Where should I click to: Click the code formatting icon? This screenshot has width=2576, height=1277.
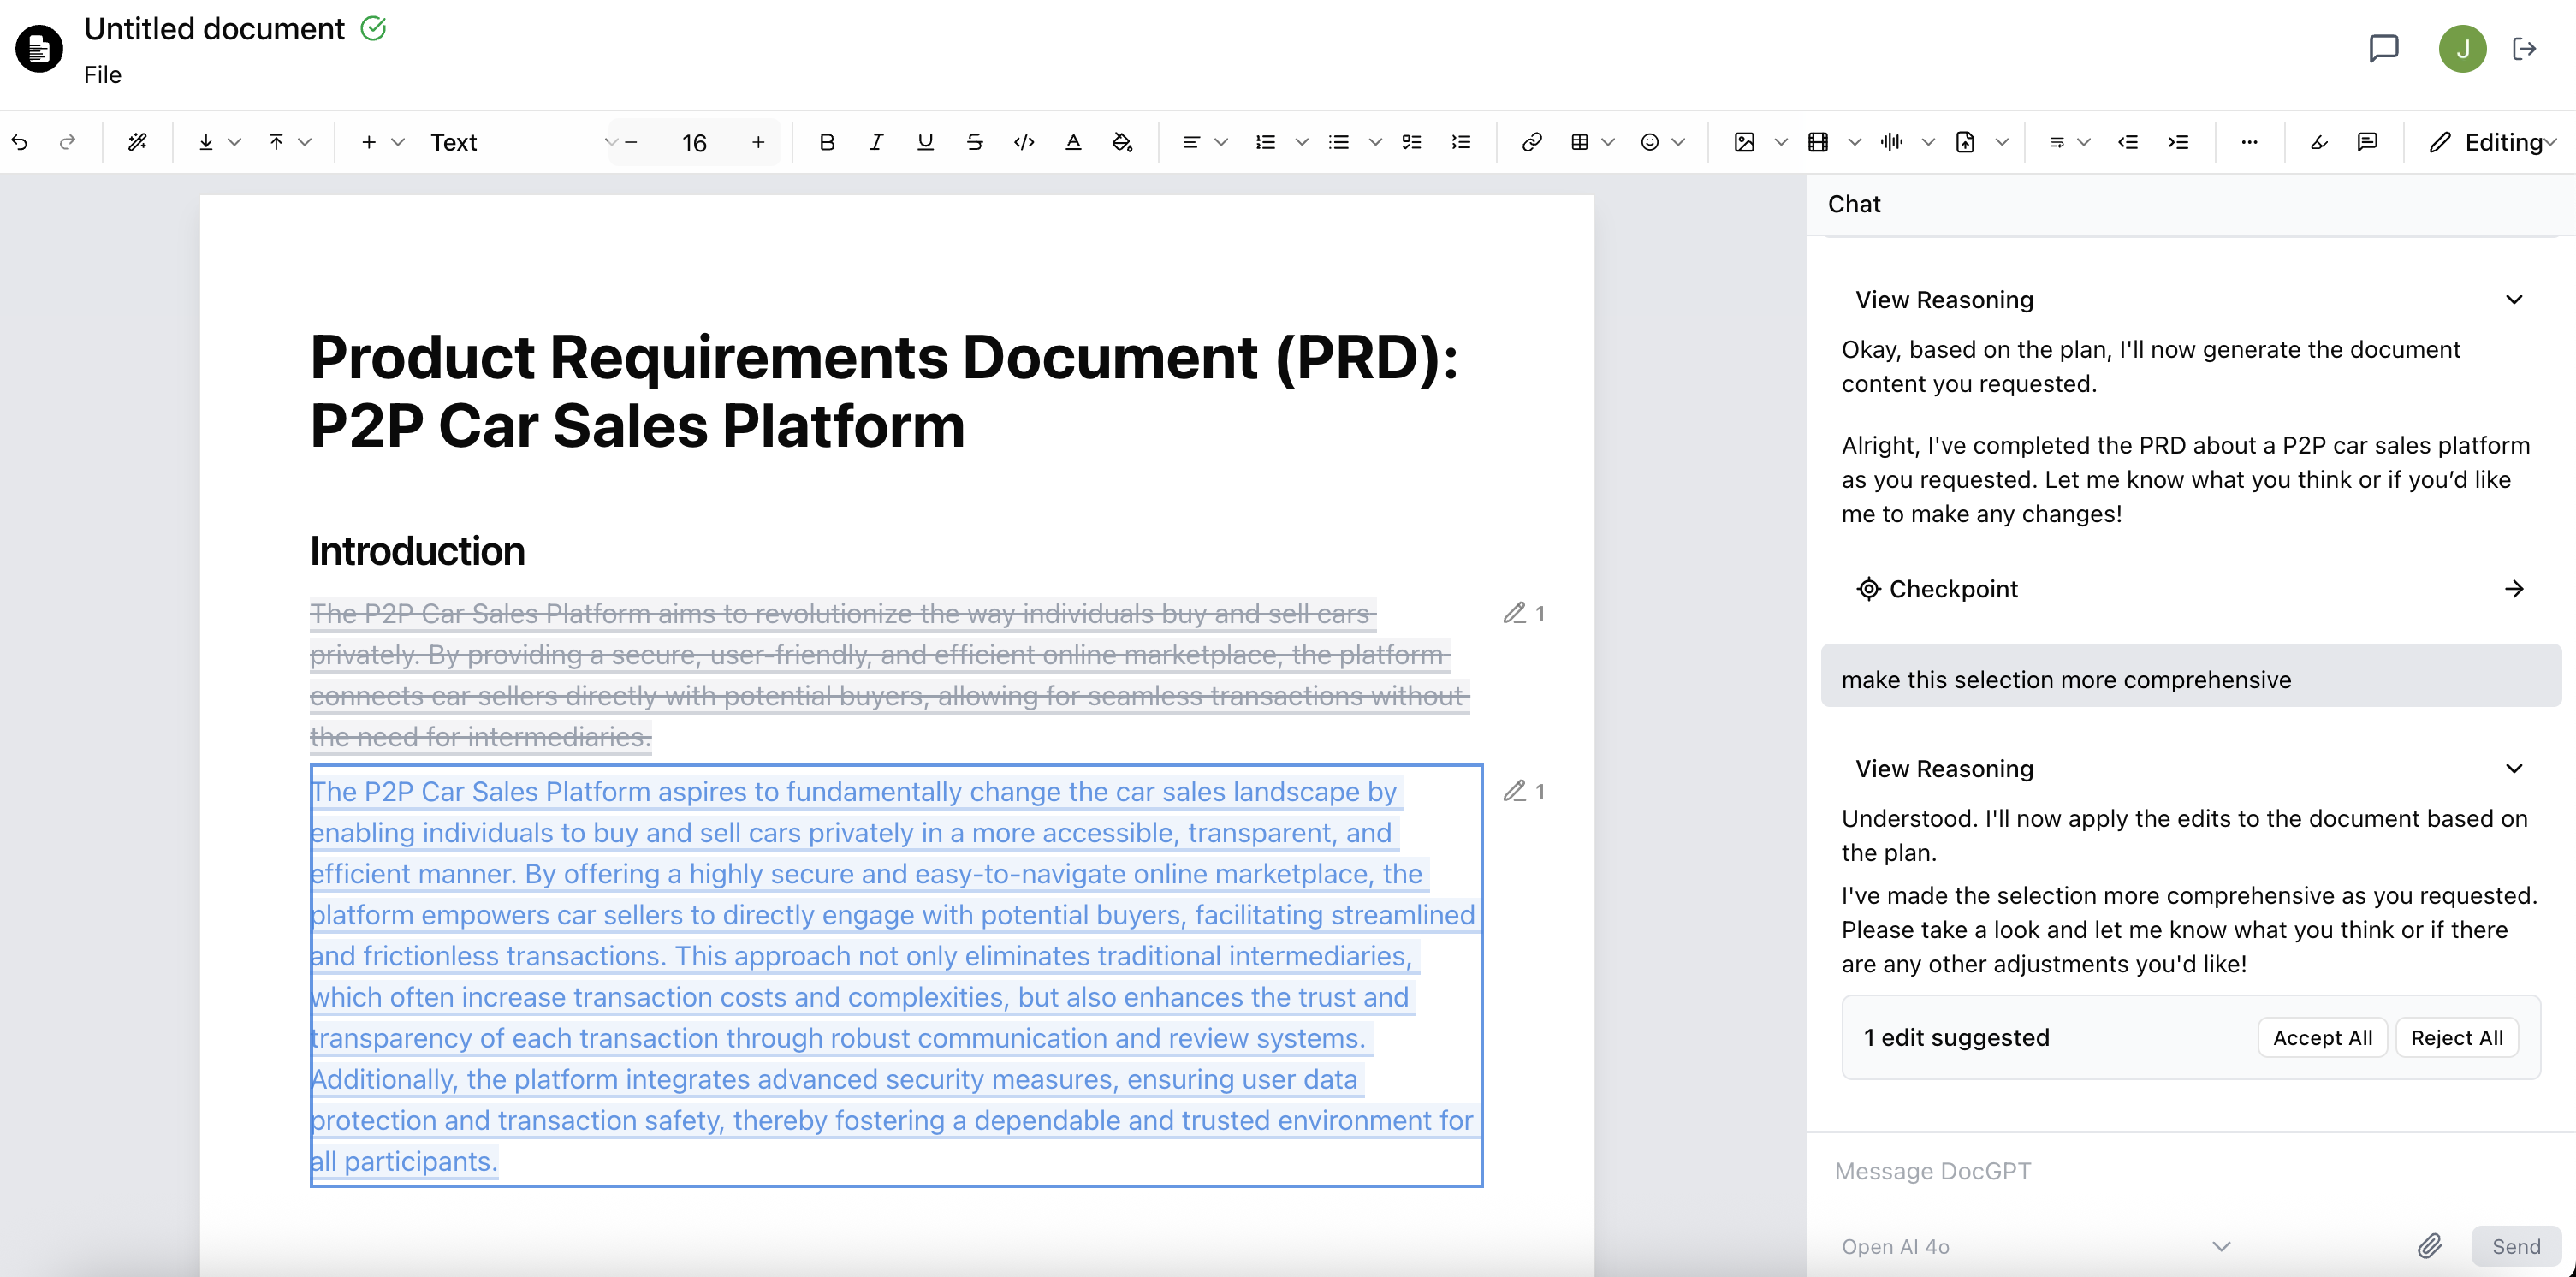(1023, 142)
